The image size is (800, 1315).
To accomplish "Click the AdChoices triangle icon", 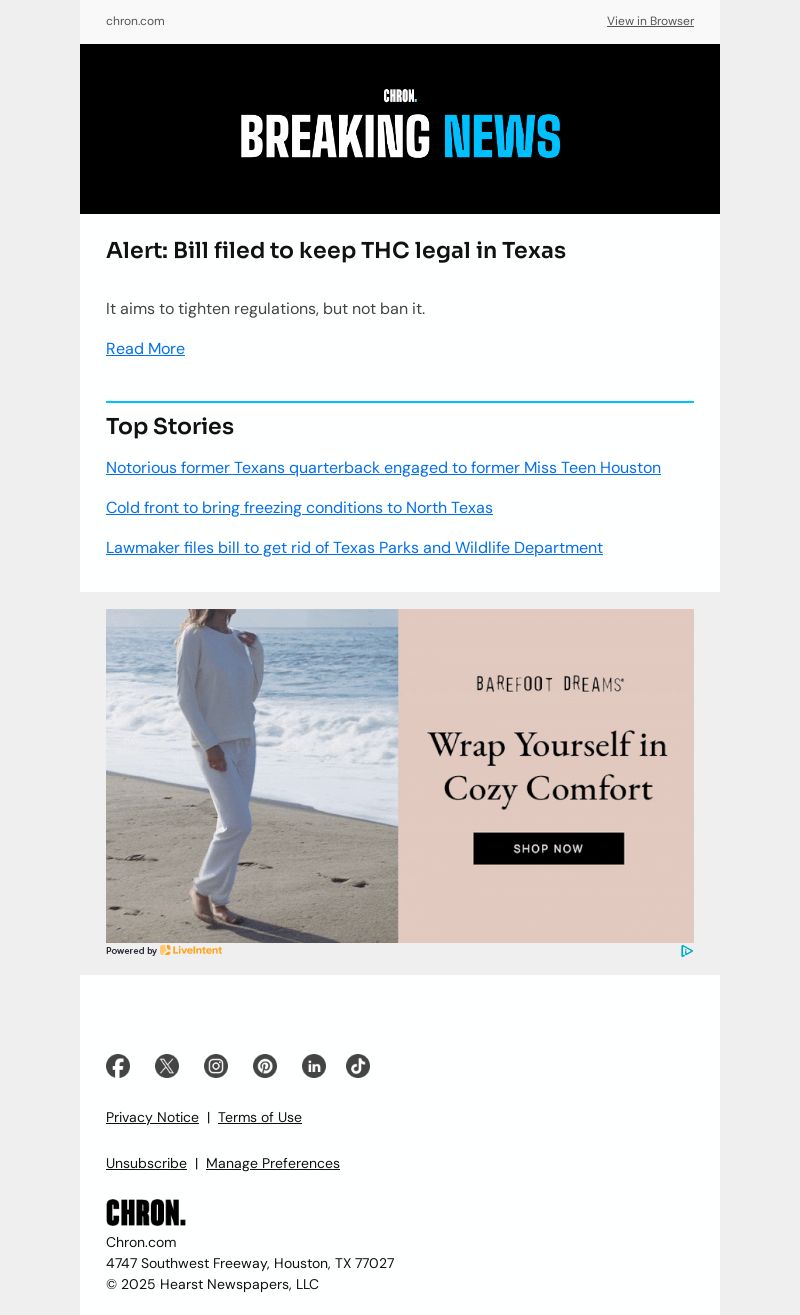I will [x=687, y=951].
